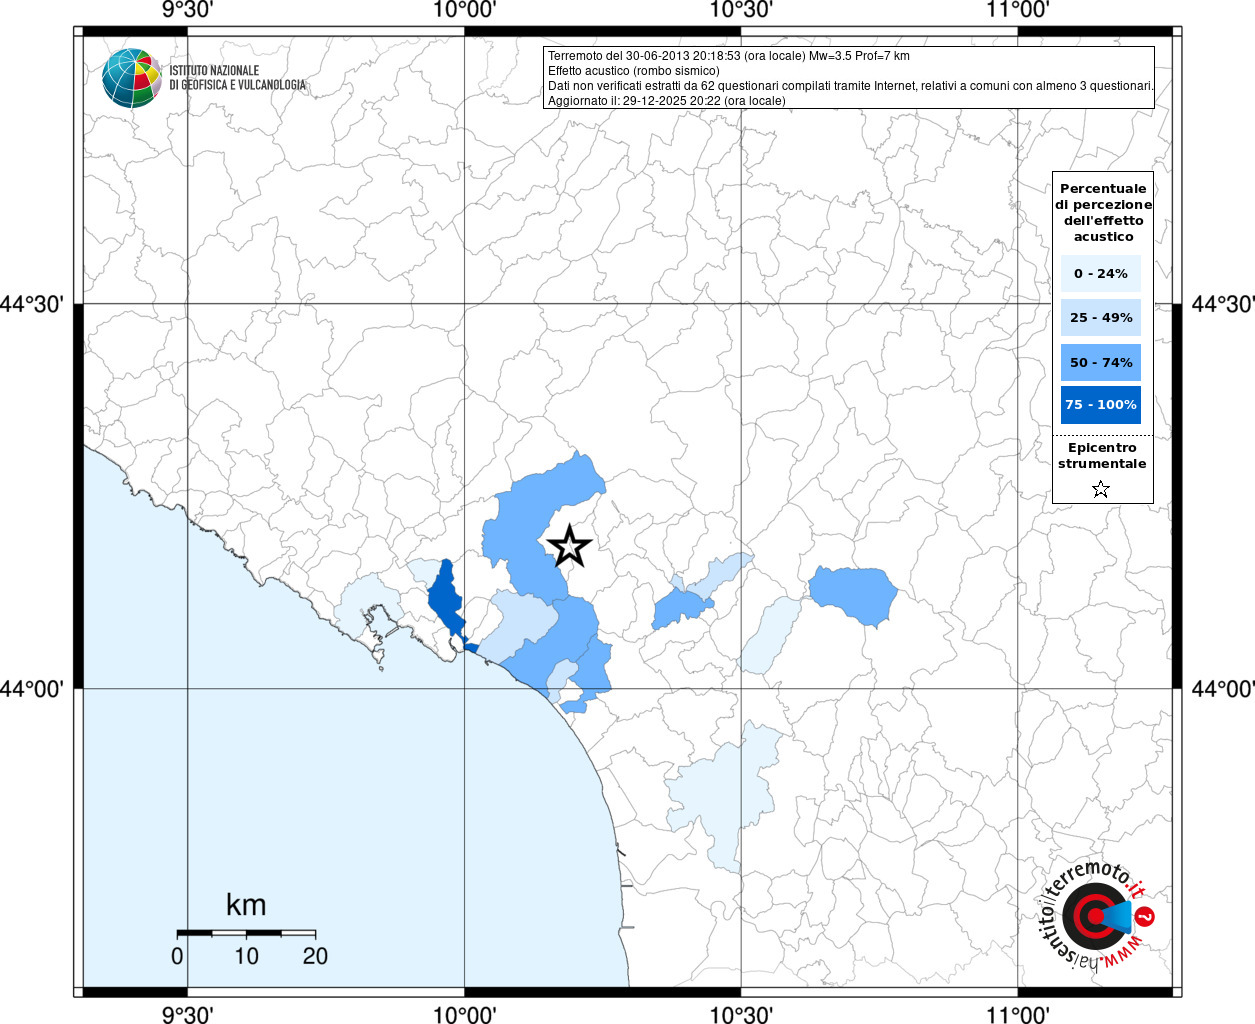The height and width of the screenshot is (1024, 1255).
Task: Click the INGV globe logo
Action: pyautogui.click(x=132, y=78)
